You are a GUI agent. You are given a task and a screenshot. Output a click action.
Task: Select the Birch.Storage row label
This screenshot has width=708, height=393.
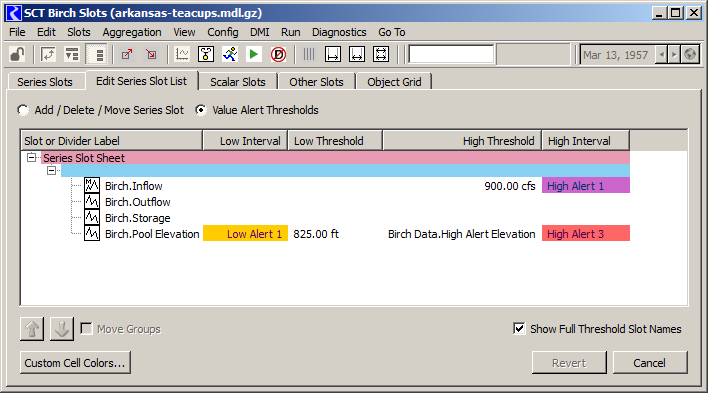pyautogui.click(x=137, y=218)
